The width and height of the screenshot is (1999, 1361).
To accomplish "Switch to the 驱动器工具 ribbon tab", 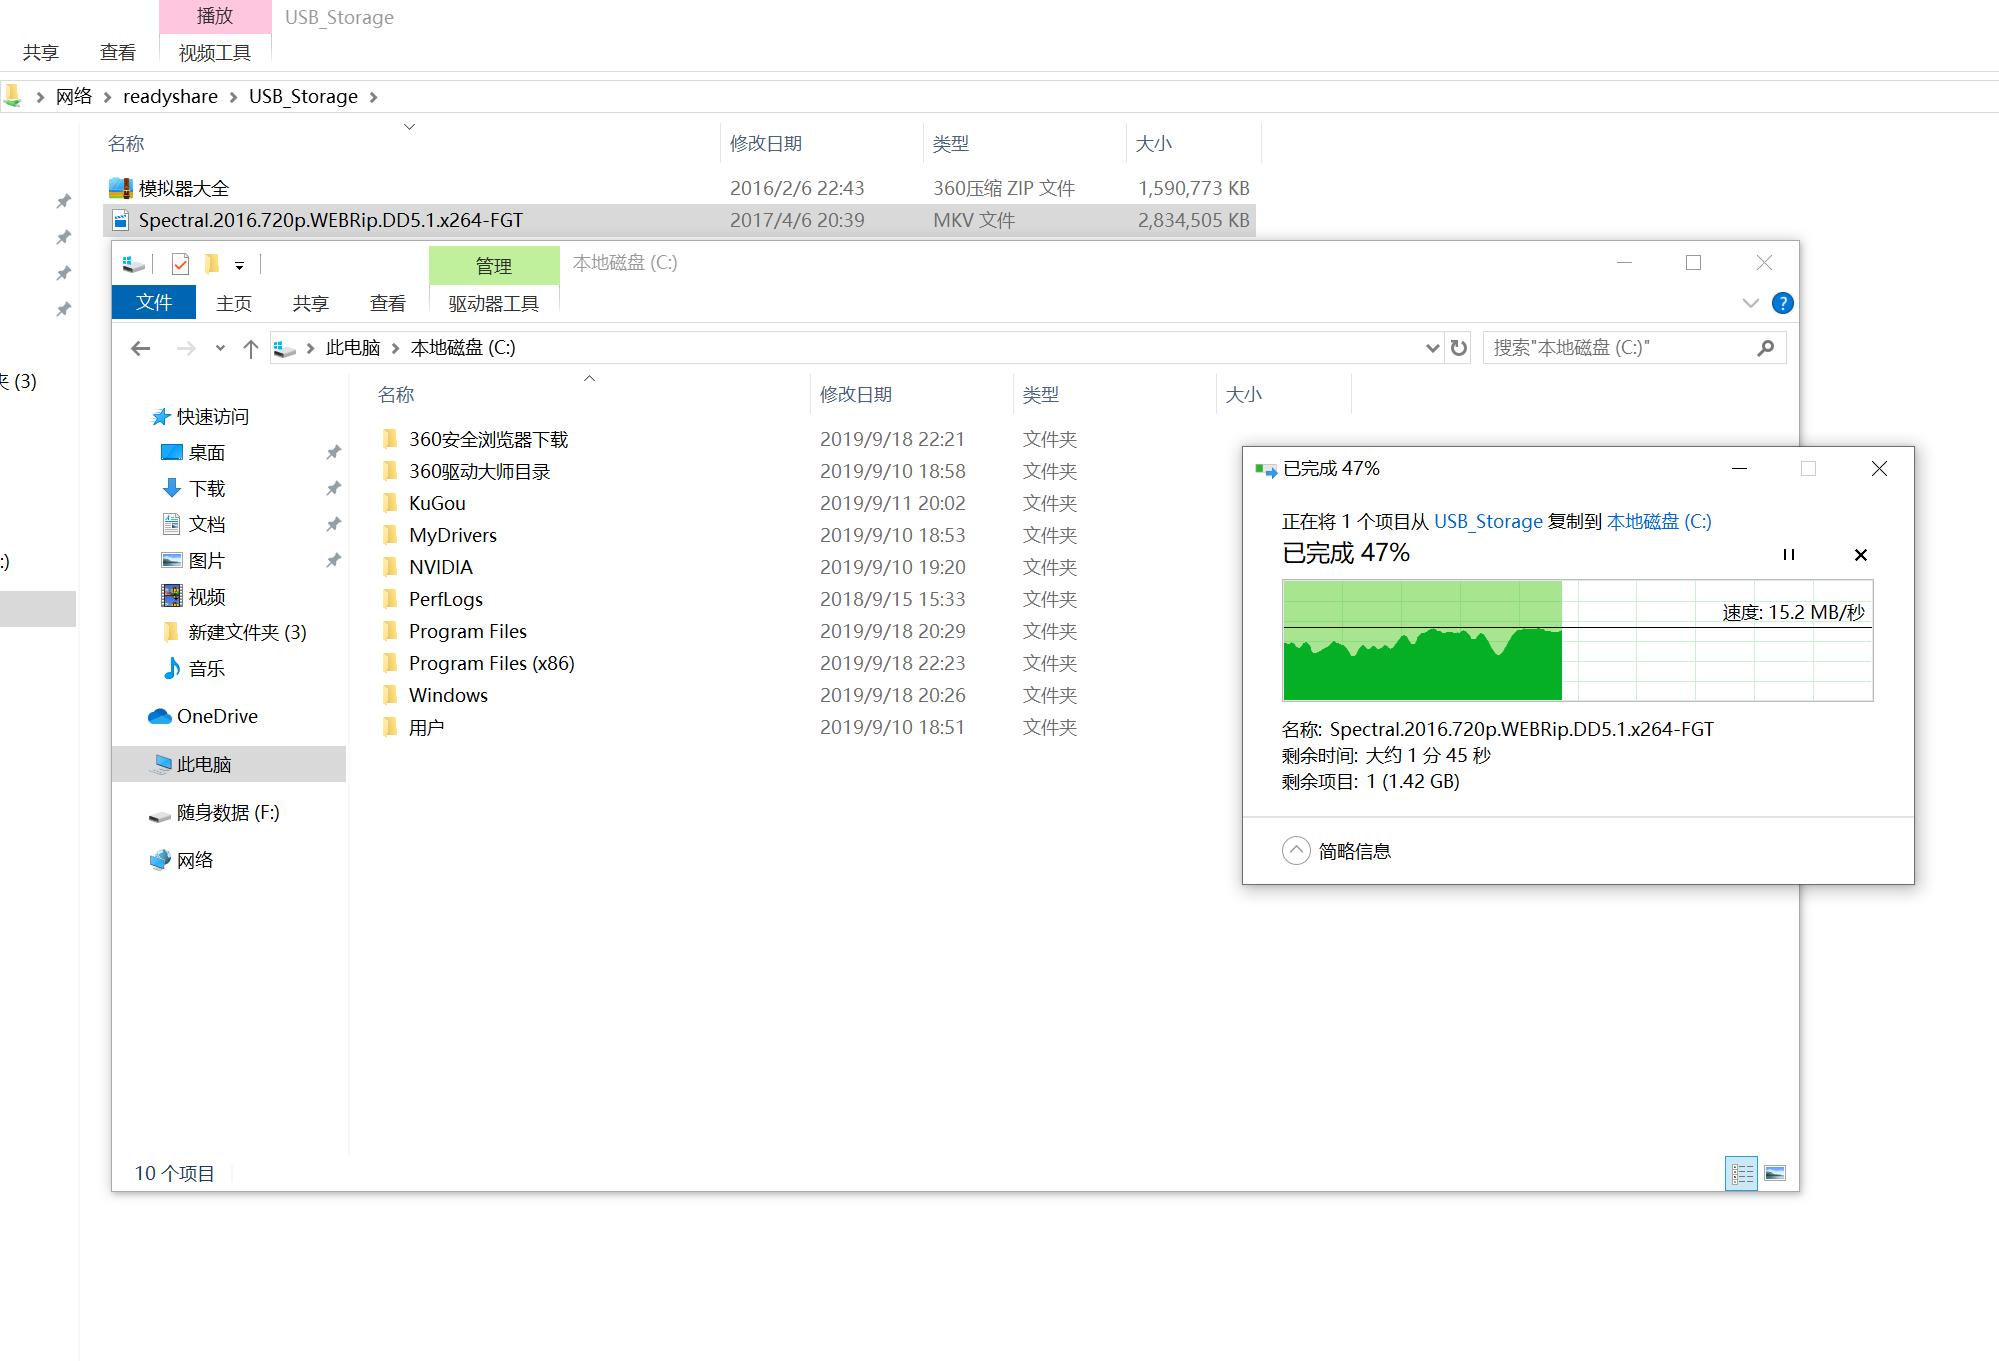I will coord(494,303).
